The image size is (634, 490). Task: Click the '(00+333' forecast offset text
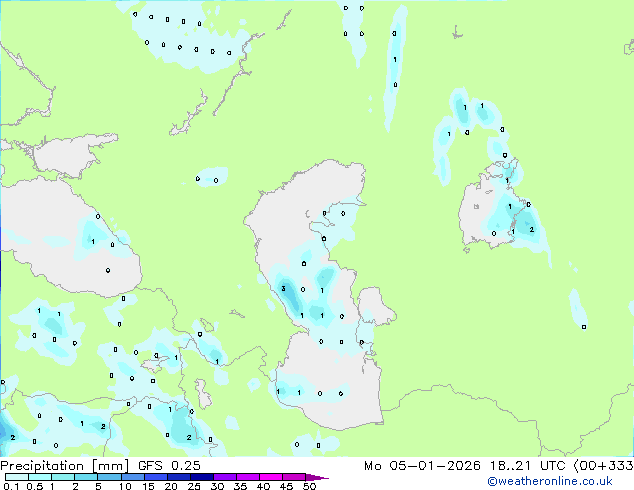603,466
